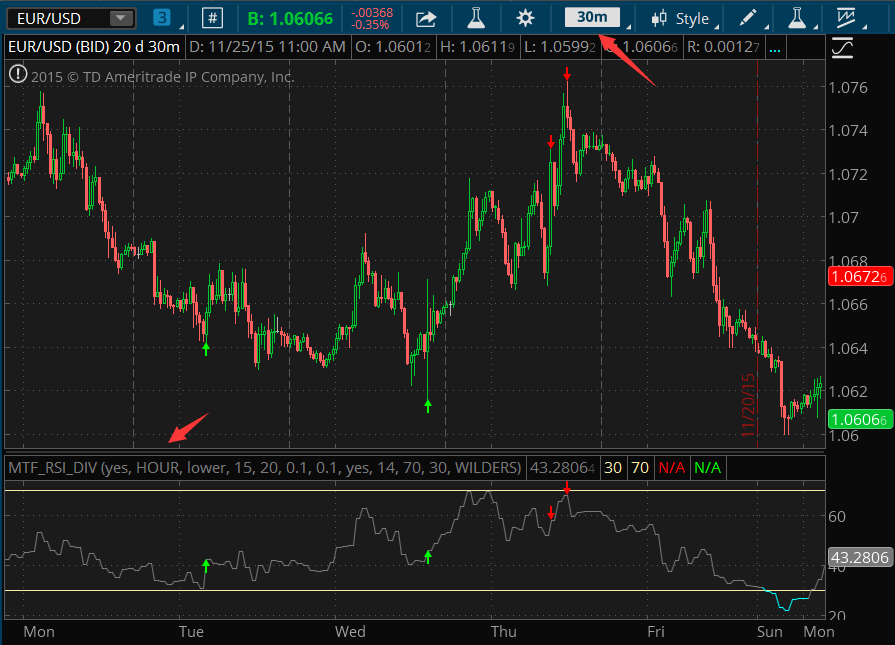Click the blue number 3 link icon
The width and height of the screenshot is (895, 645).
pos(160,17)
